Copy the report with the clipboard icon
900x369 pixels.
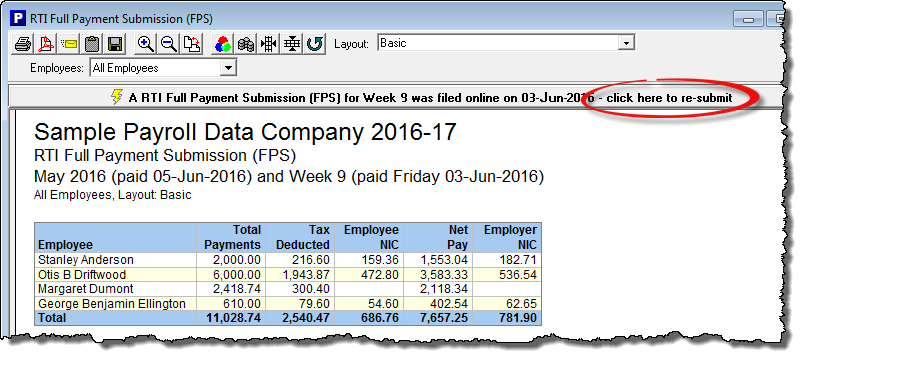pos(92,44)
